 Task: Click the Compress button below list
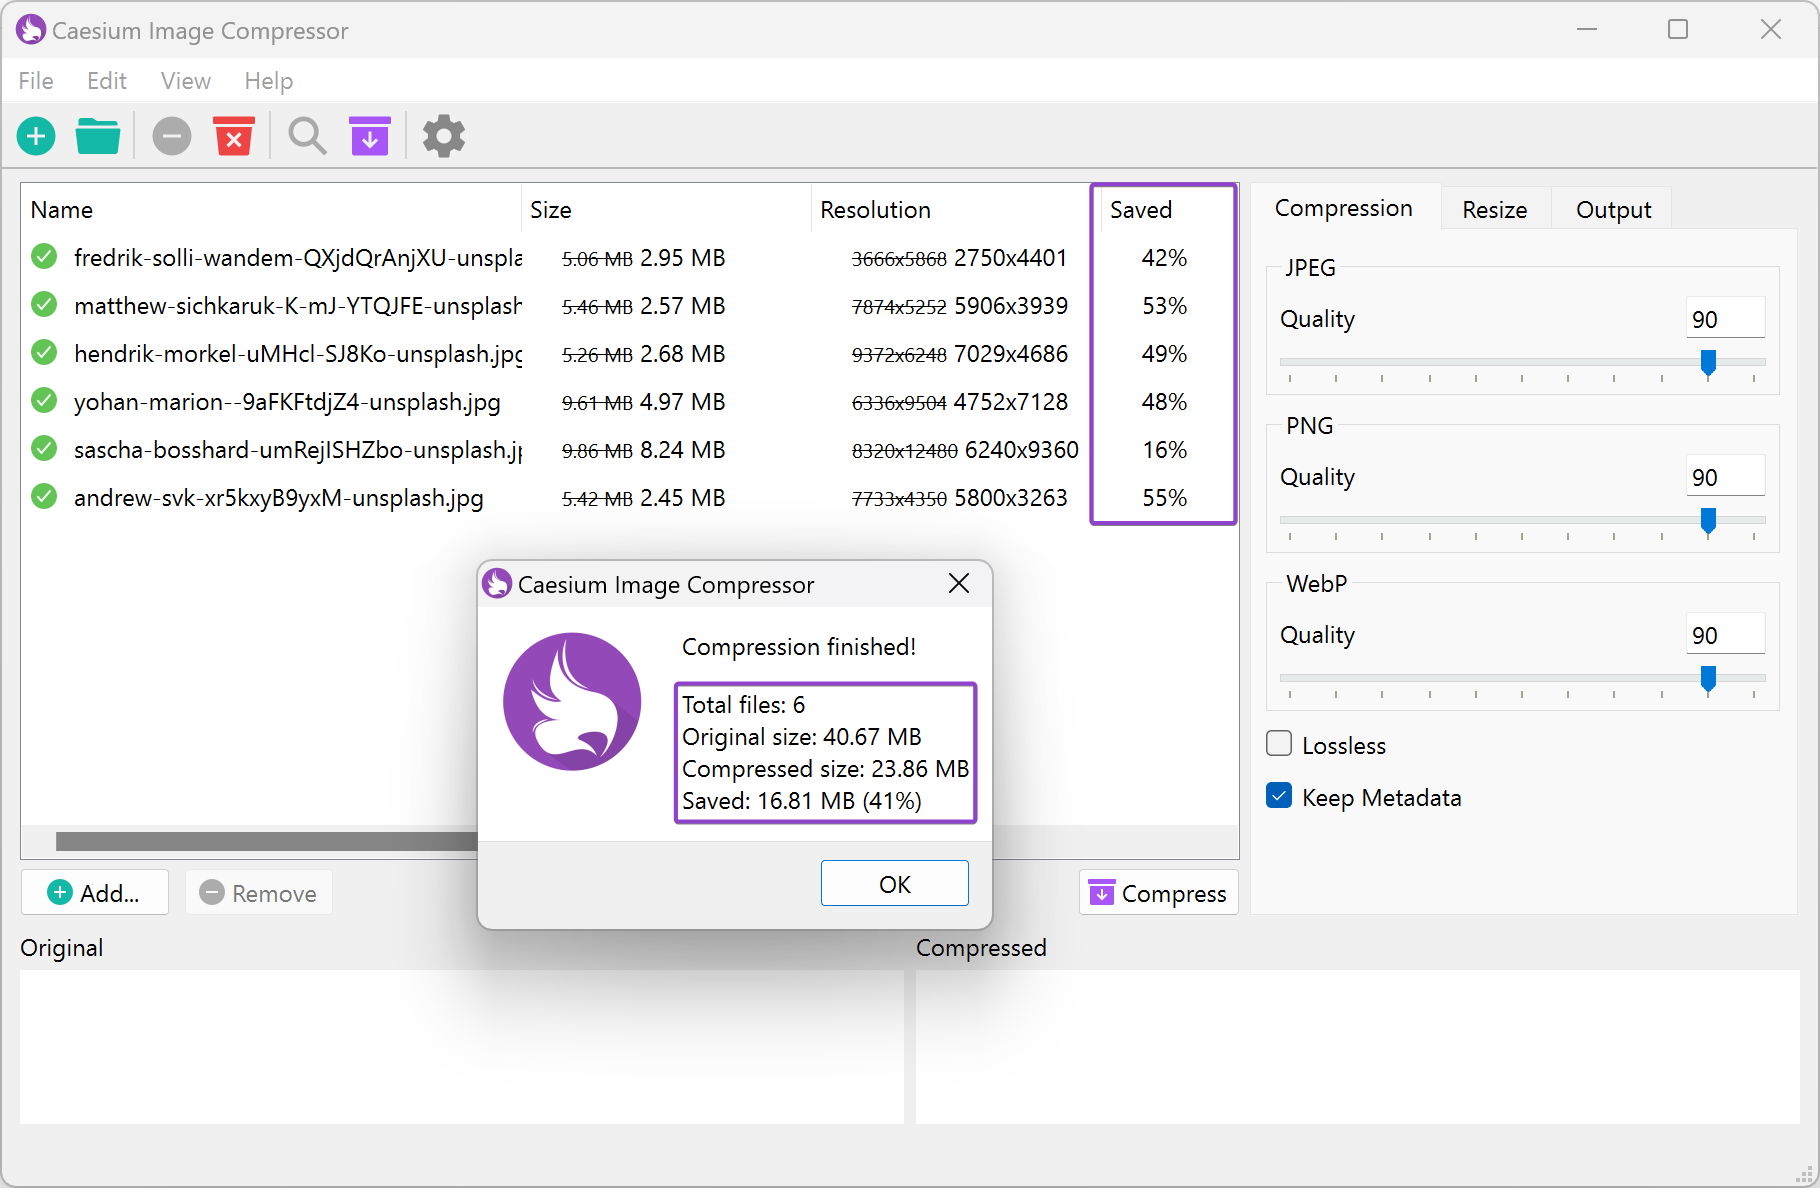tap(1159, 893)
